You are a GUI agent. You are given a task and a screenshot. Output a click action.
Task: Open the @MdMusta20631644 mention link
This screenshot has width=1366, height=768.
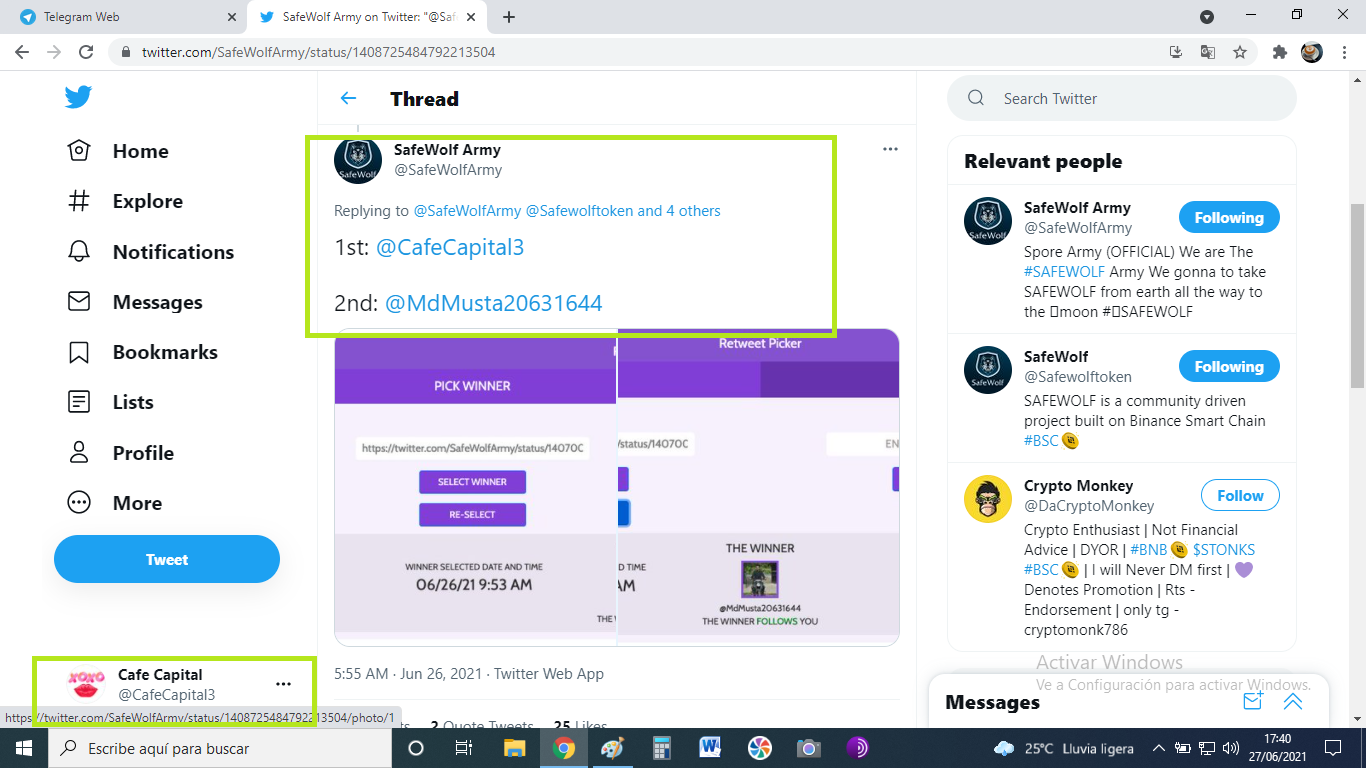tap(494, 303)
